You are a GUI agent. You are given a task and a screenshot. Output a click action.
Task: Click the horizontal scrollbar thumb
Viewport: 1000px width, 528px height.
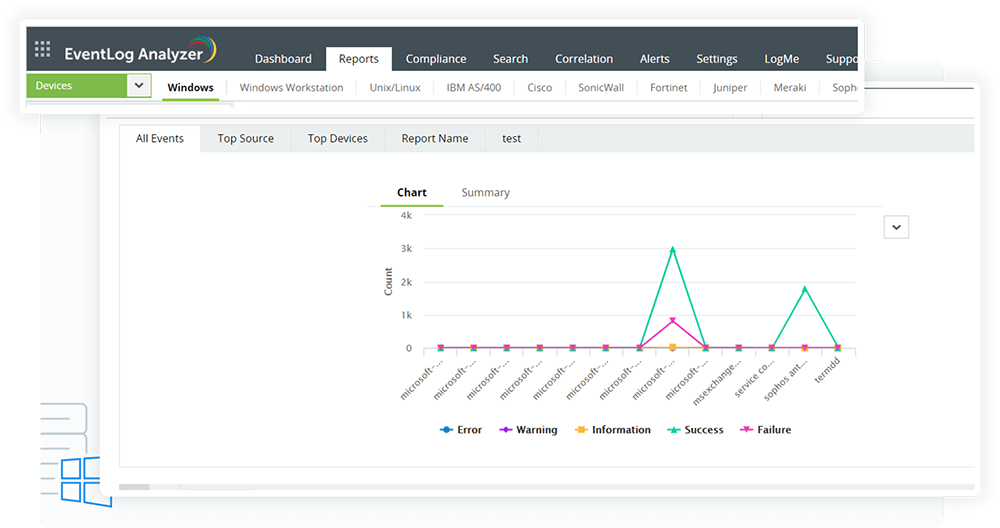[x=134, y=487]
